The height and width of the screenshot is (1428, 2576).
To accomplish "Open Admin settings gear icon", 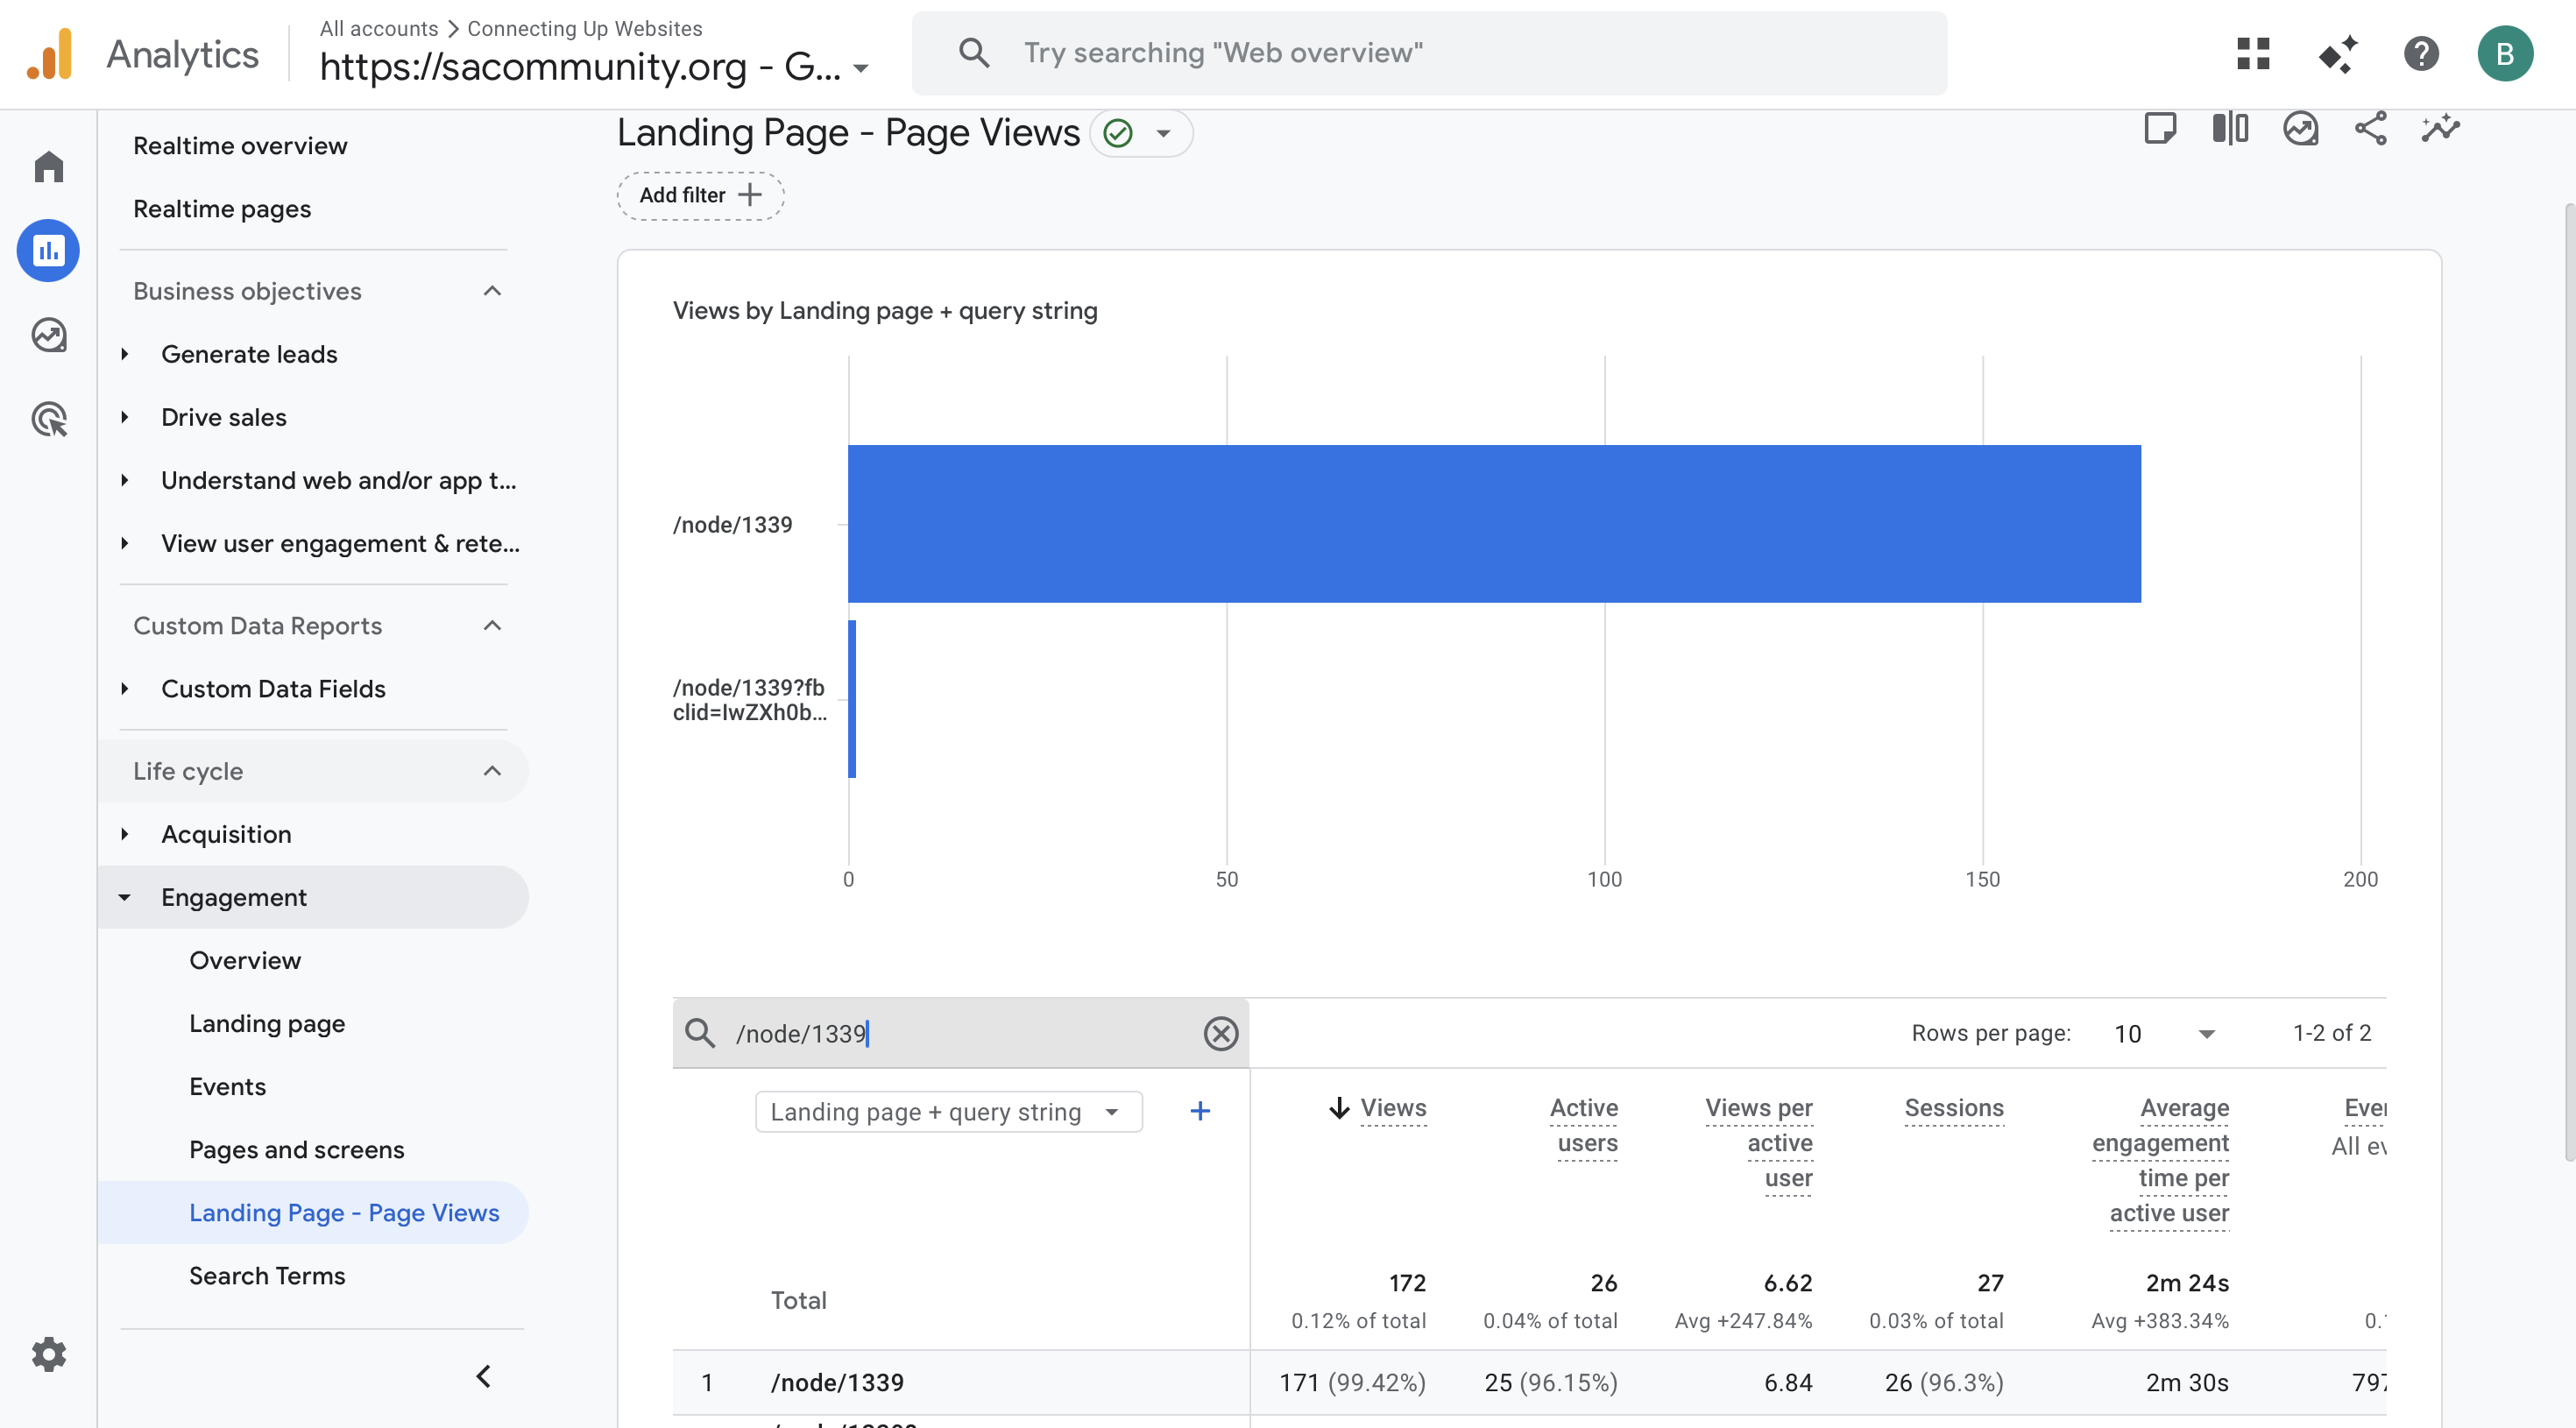I will tap(48, 1354).
